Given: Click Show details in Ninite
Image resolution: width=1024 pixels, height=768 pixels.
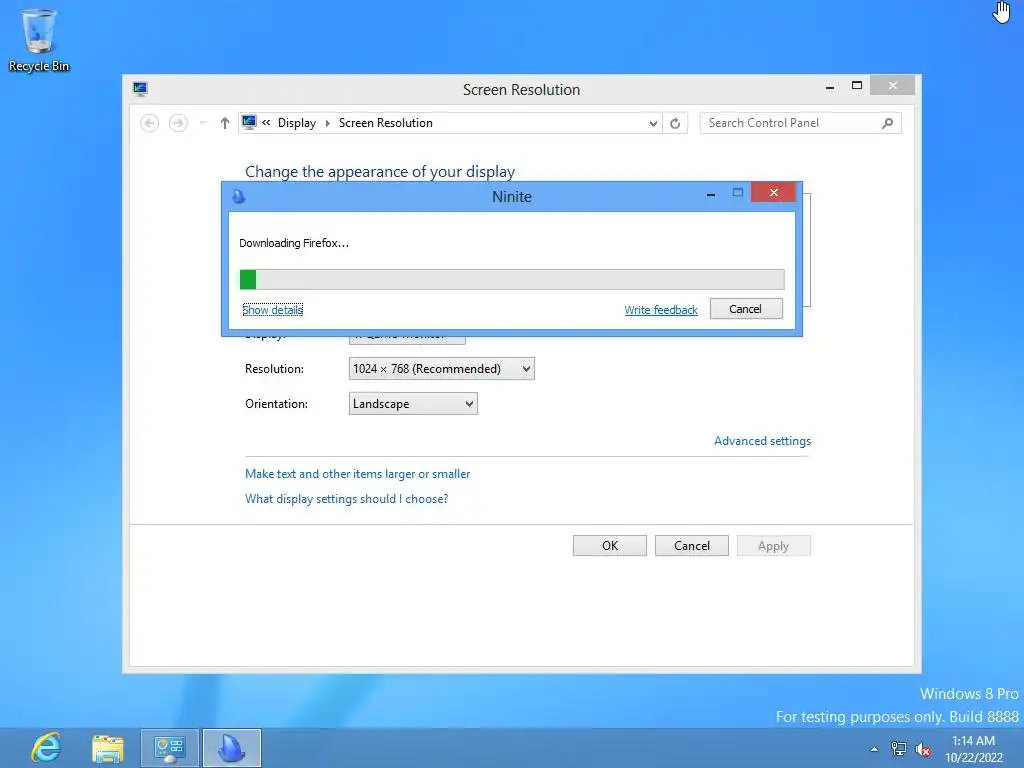Looking at the screenshot, I should (x=272, y=310).
